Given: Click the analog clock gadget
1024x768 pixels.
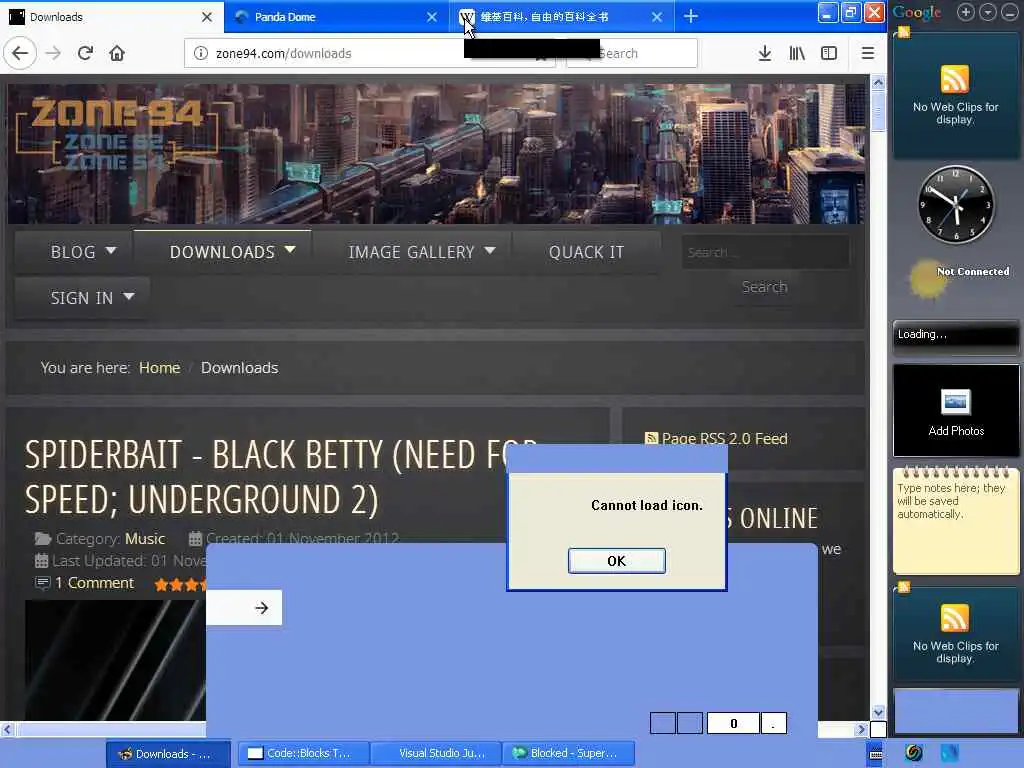Looking at the screenshot, I should coord(956,204).
